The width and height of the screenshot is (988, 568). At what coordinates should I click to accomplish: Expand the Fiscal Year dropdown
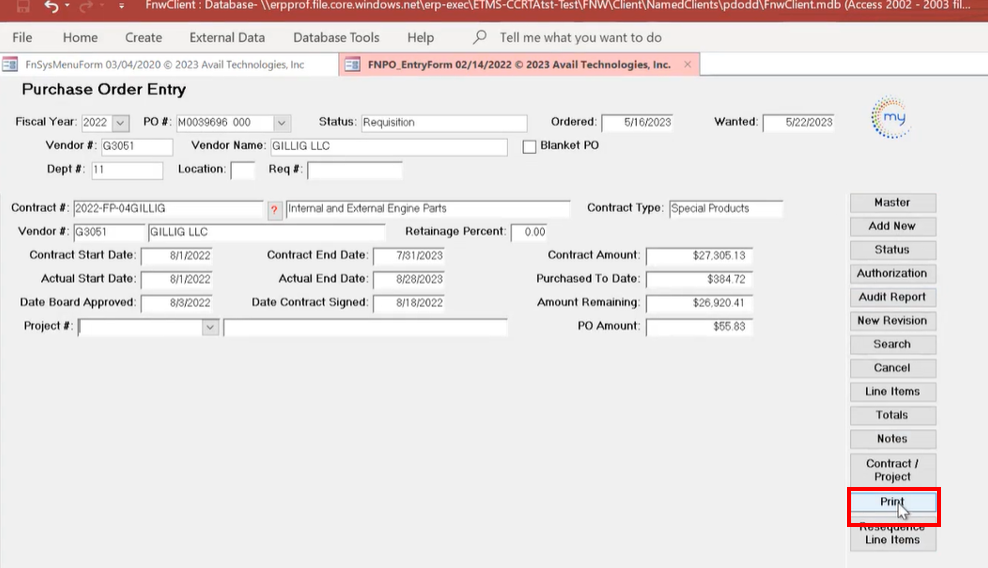(x=121, y=123)
